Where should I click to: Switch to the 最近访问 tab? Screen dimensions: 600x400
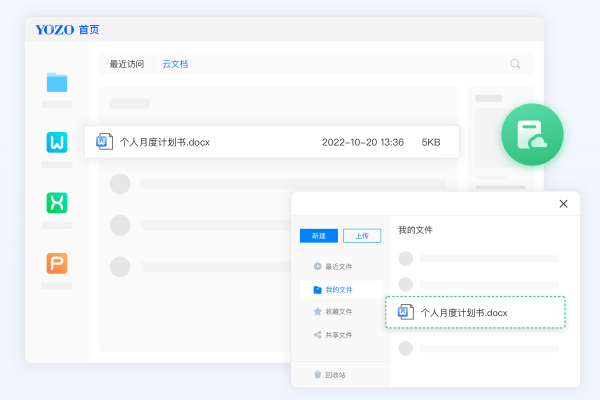126,64
